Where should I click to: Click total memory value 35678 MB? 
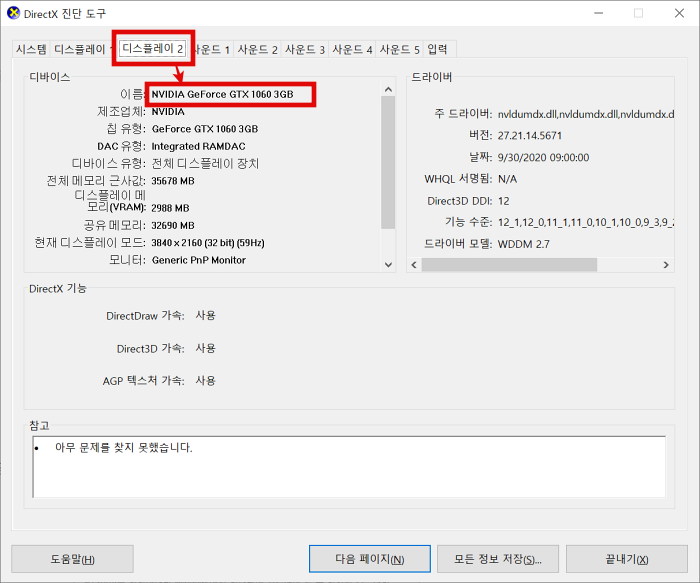click(173, 181)
